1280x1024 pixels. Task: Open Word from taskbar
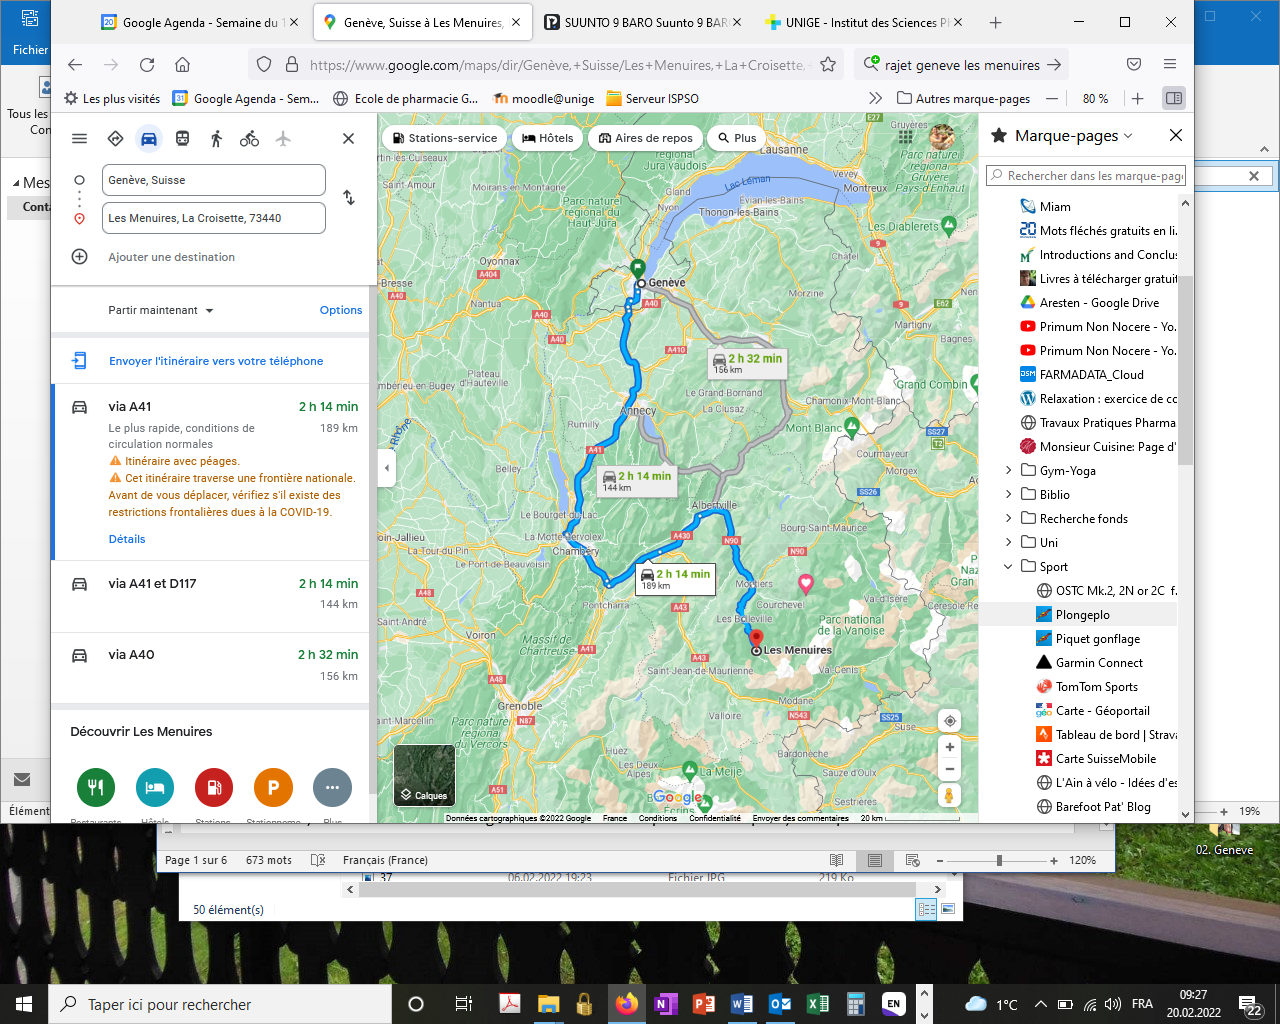(742, 1004)
